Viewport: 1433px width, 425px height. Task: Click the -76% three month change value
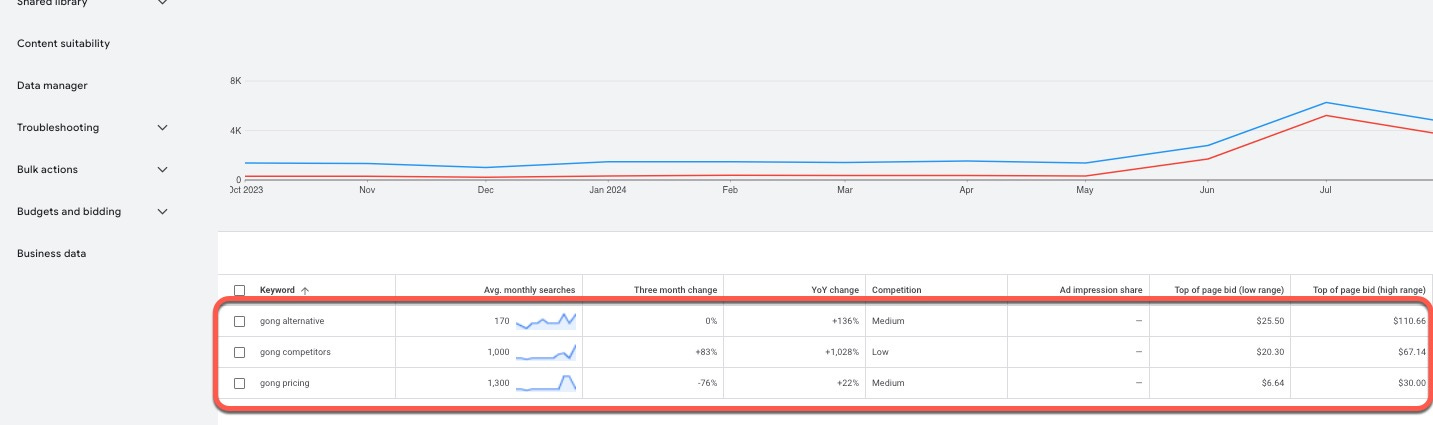pyautogui.click(x=707, y=383)
